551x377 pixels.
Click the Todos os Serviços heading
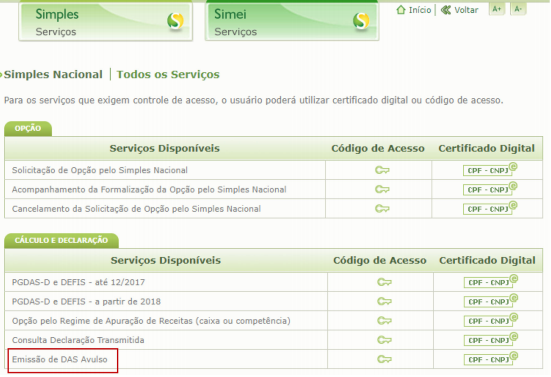pyautogui.click(x=168, y=74)
